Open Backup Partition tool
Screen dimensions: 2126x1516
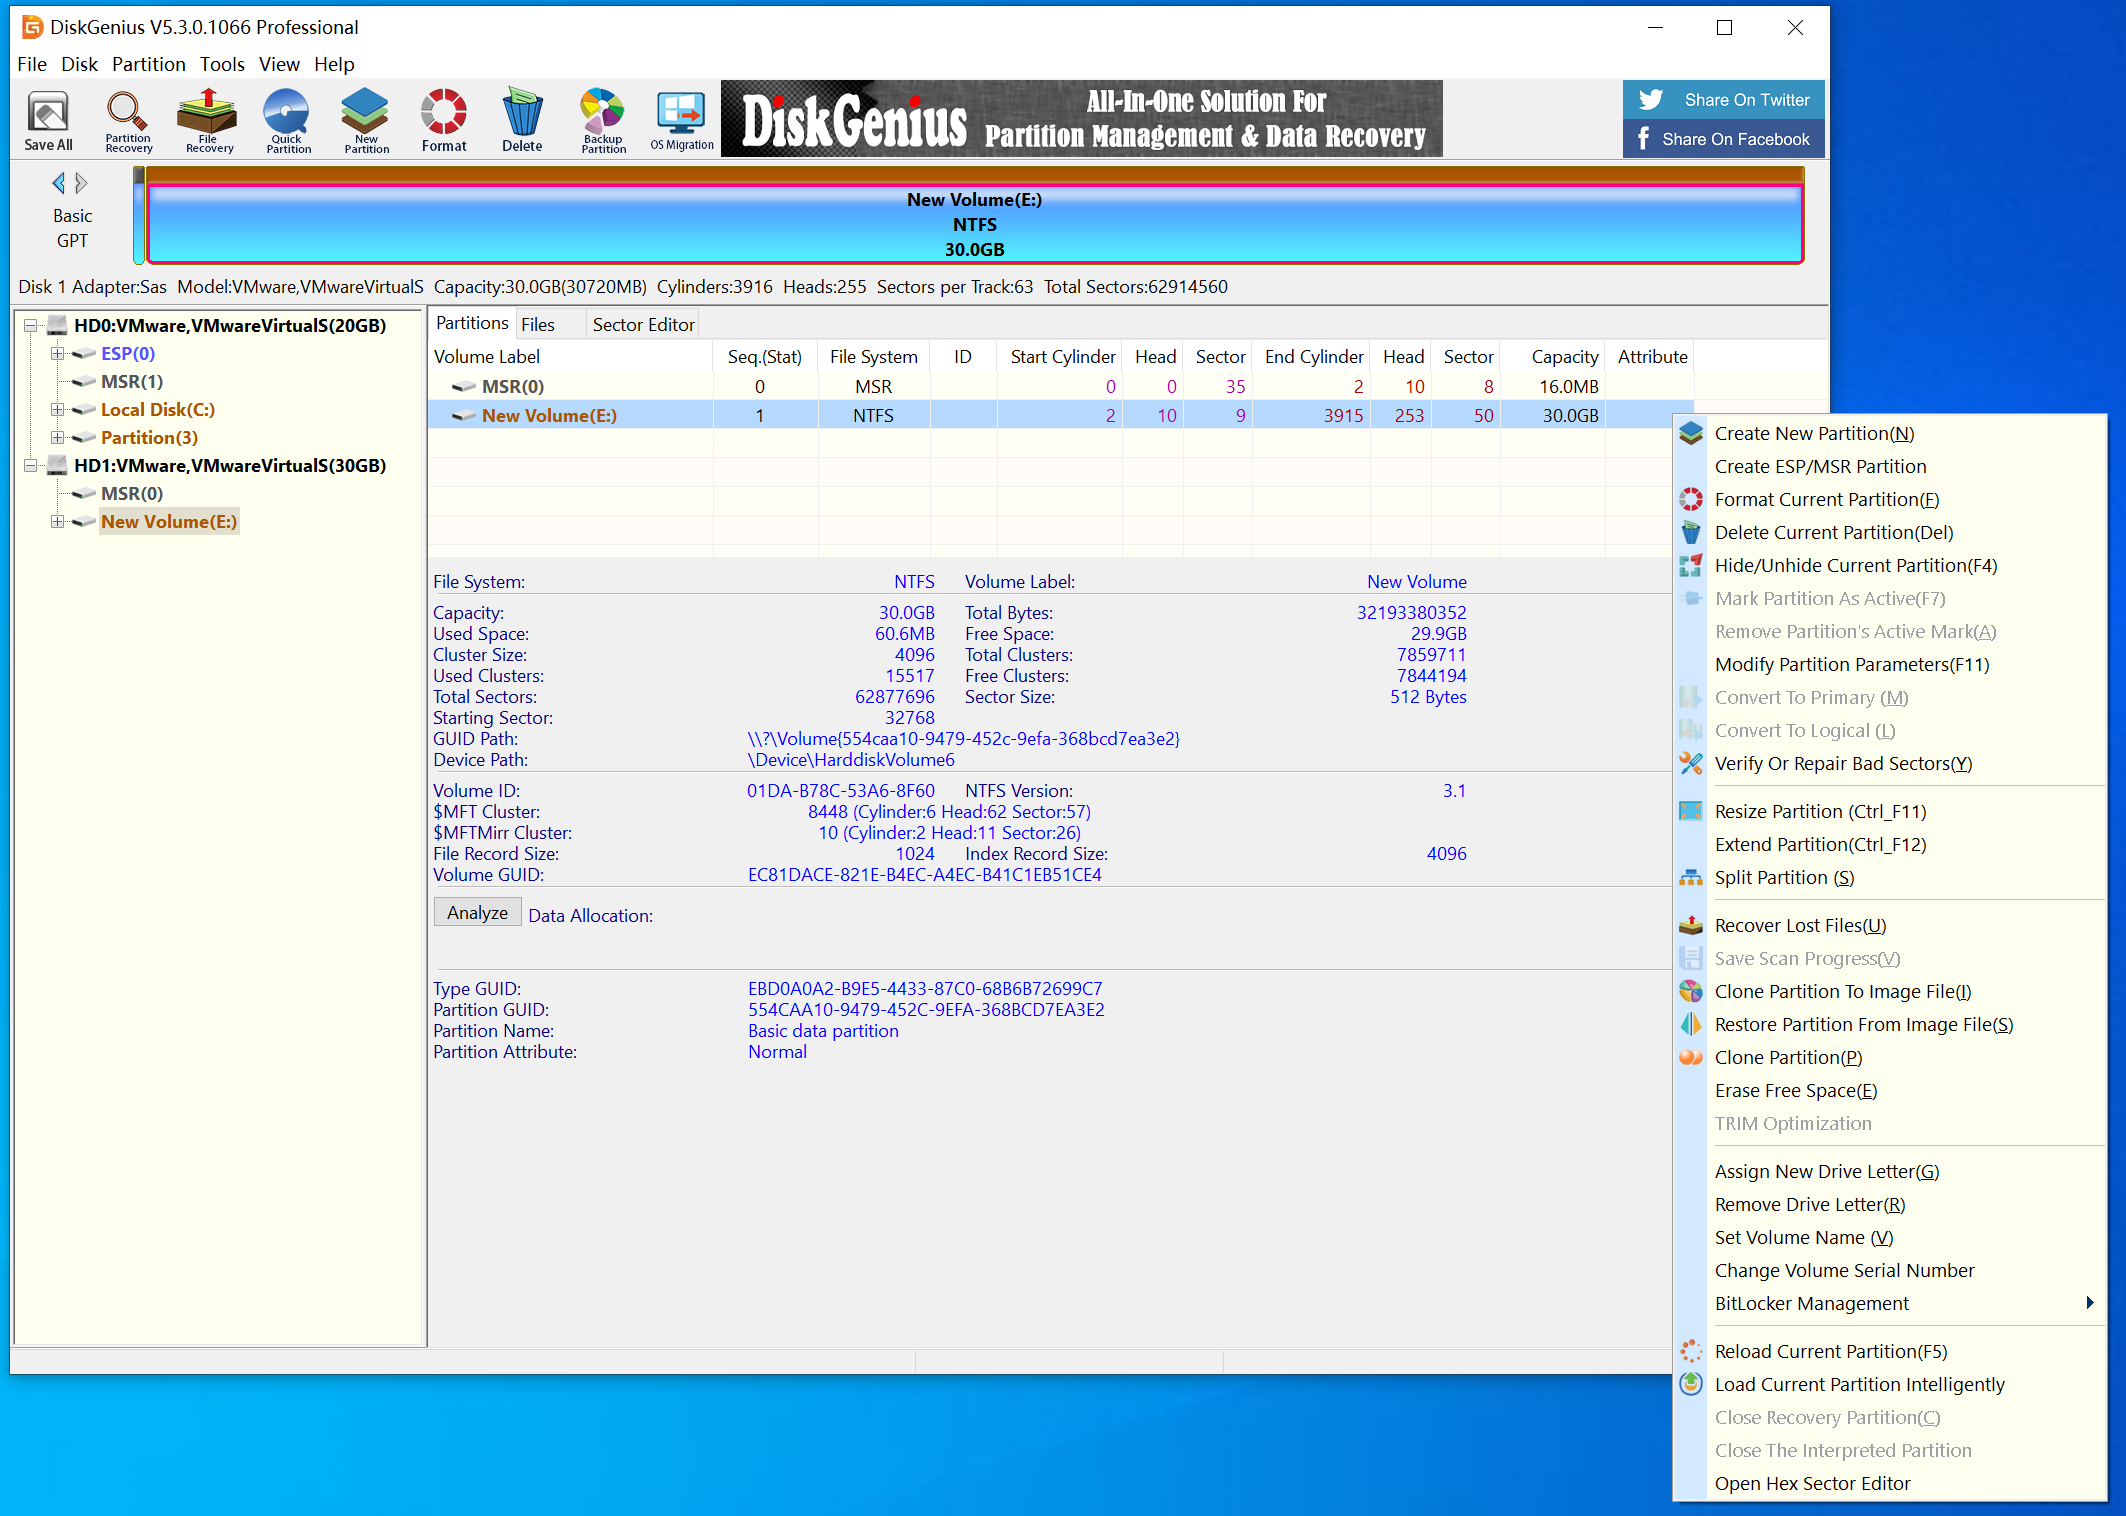(x=603, y=119)
